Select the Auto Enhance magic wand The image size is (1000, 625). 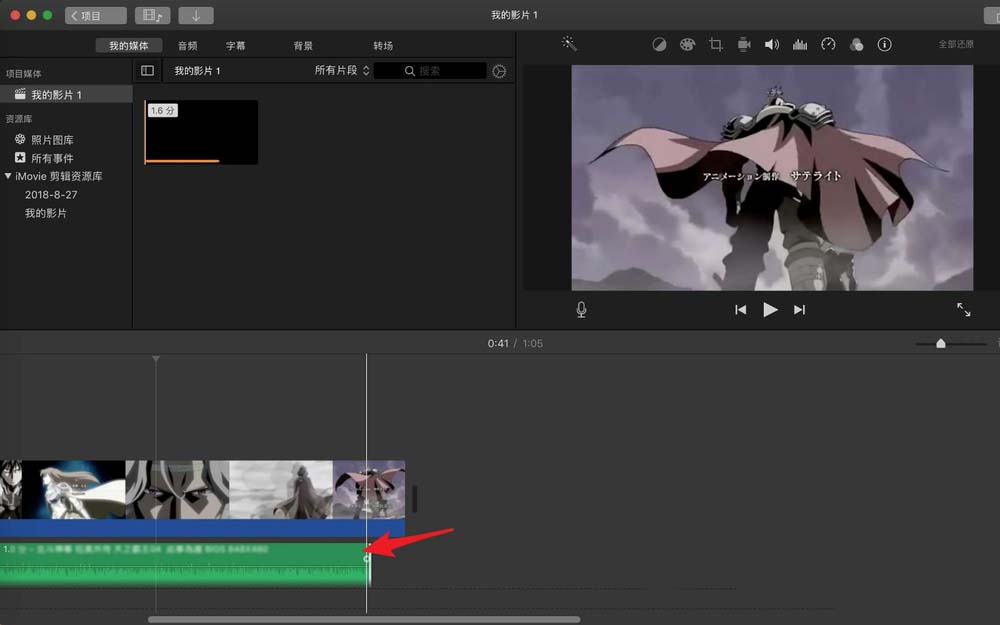point(568,44)
